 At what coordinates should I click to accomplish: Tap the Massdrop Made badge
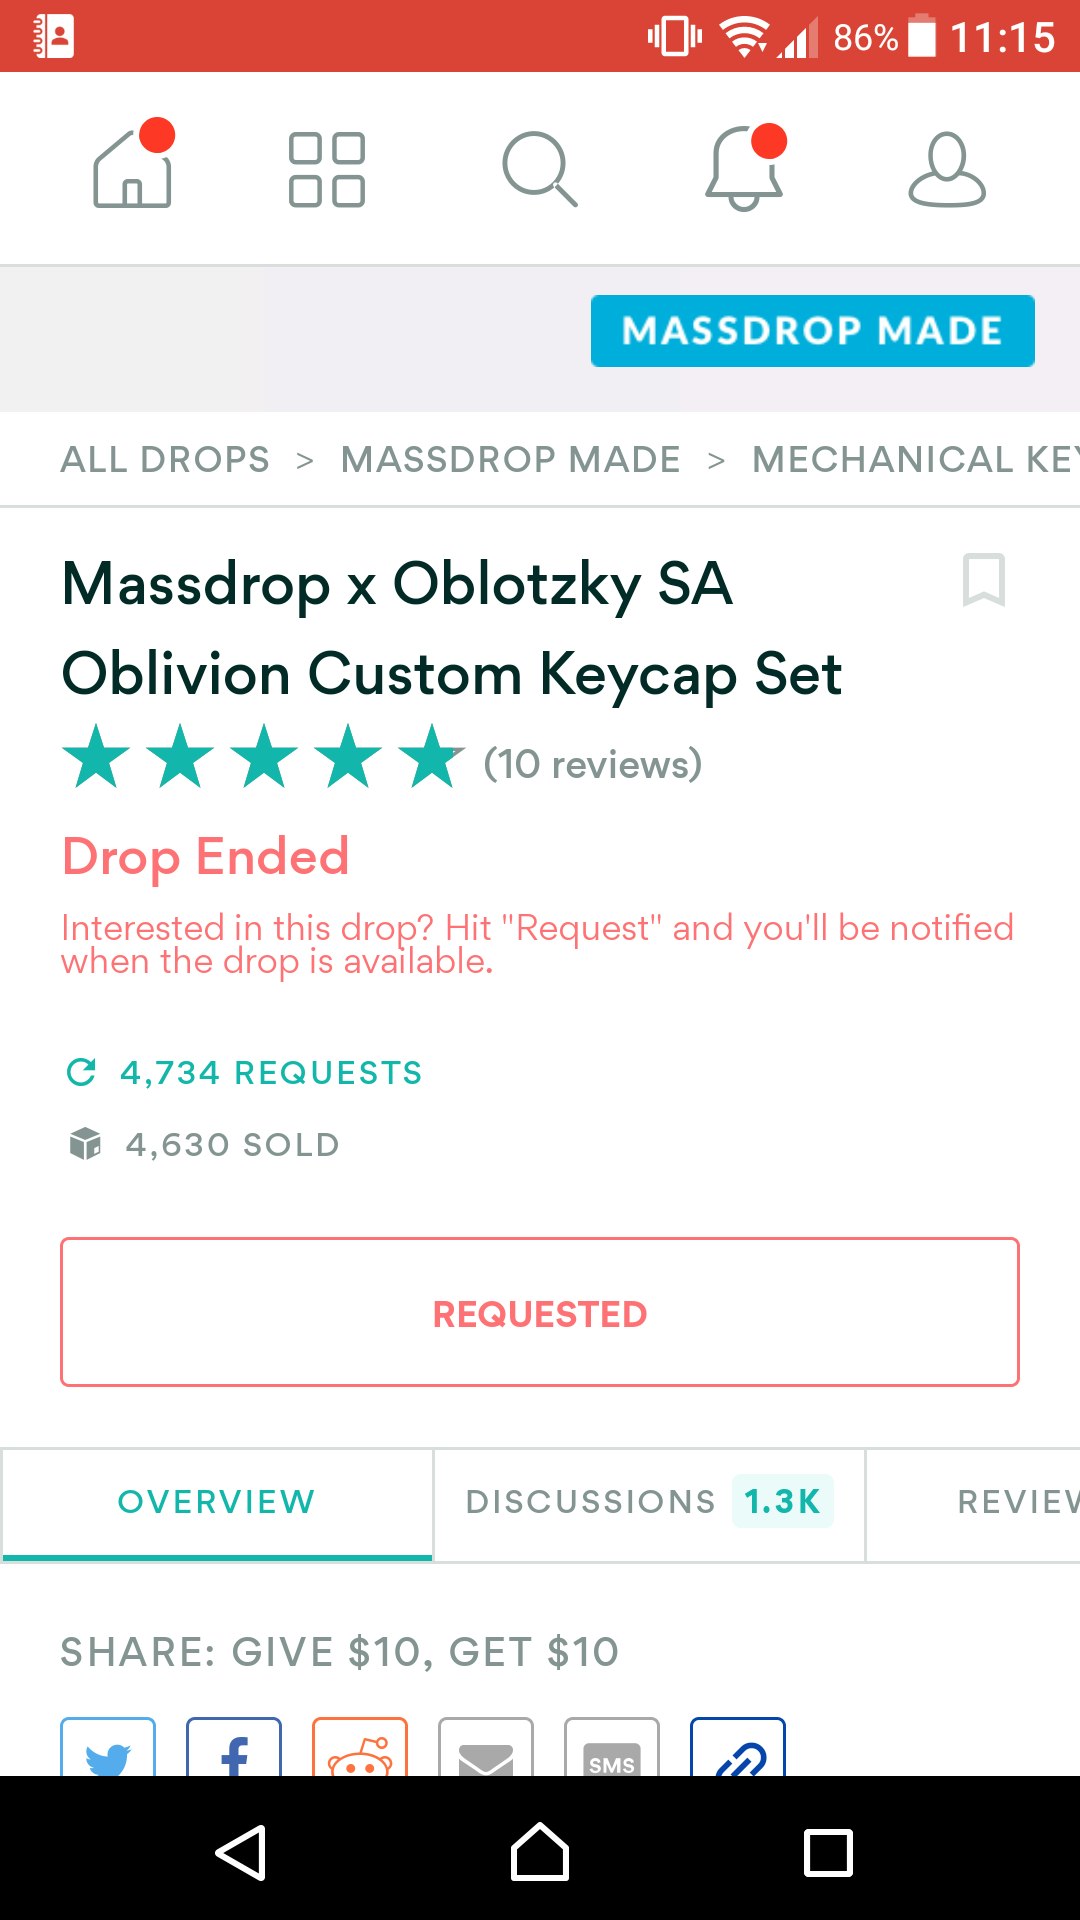[x=812, y=331]
